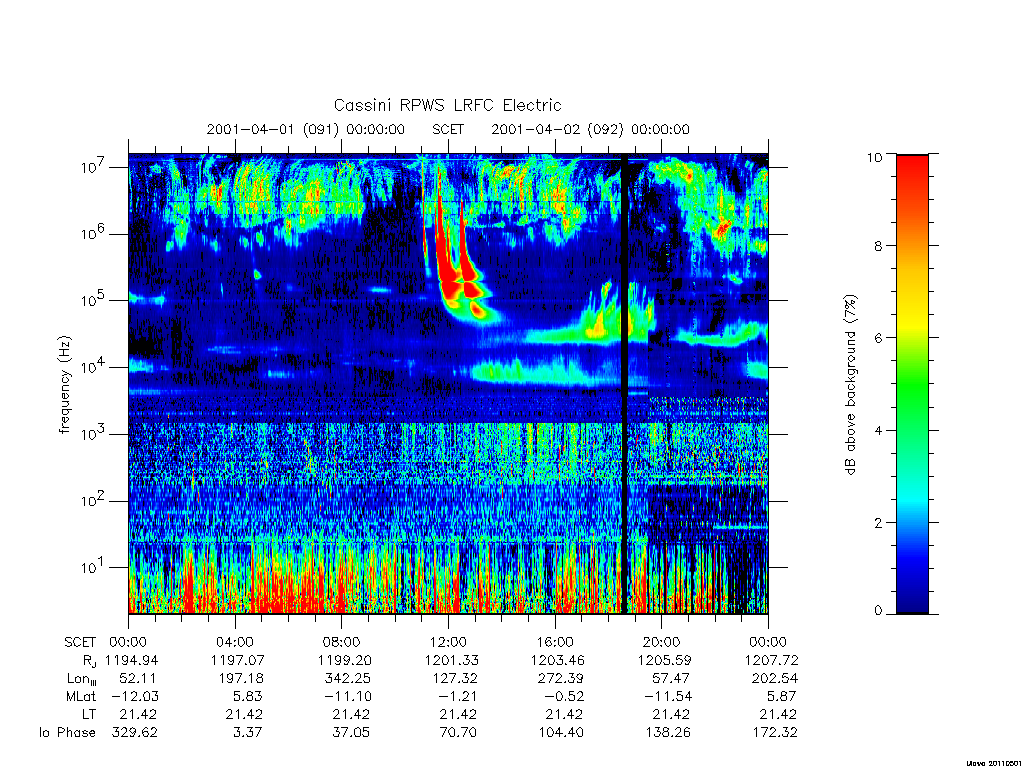Viewport: 1024px width, 768px height.
Task: Click the SCET time '20:00'
Action: (661, 642)
